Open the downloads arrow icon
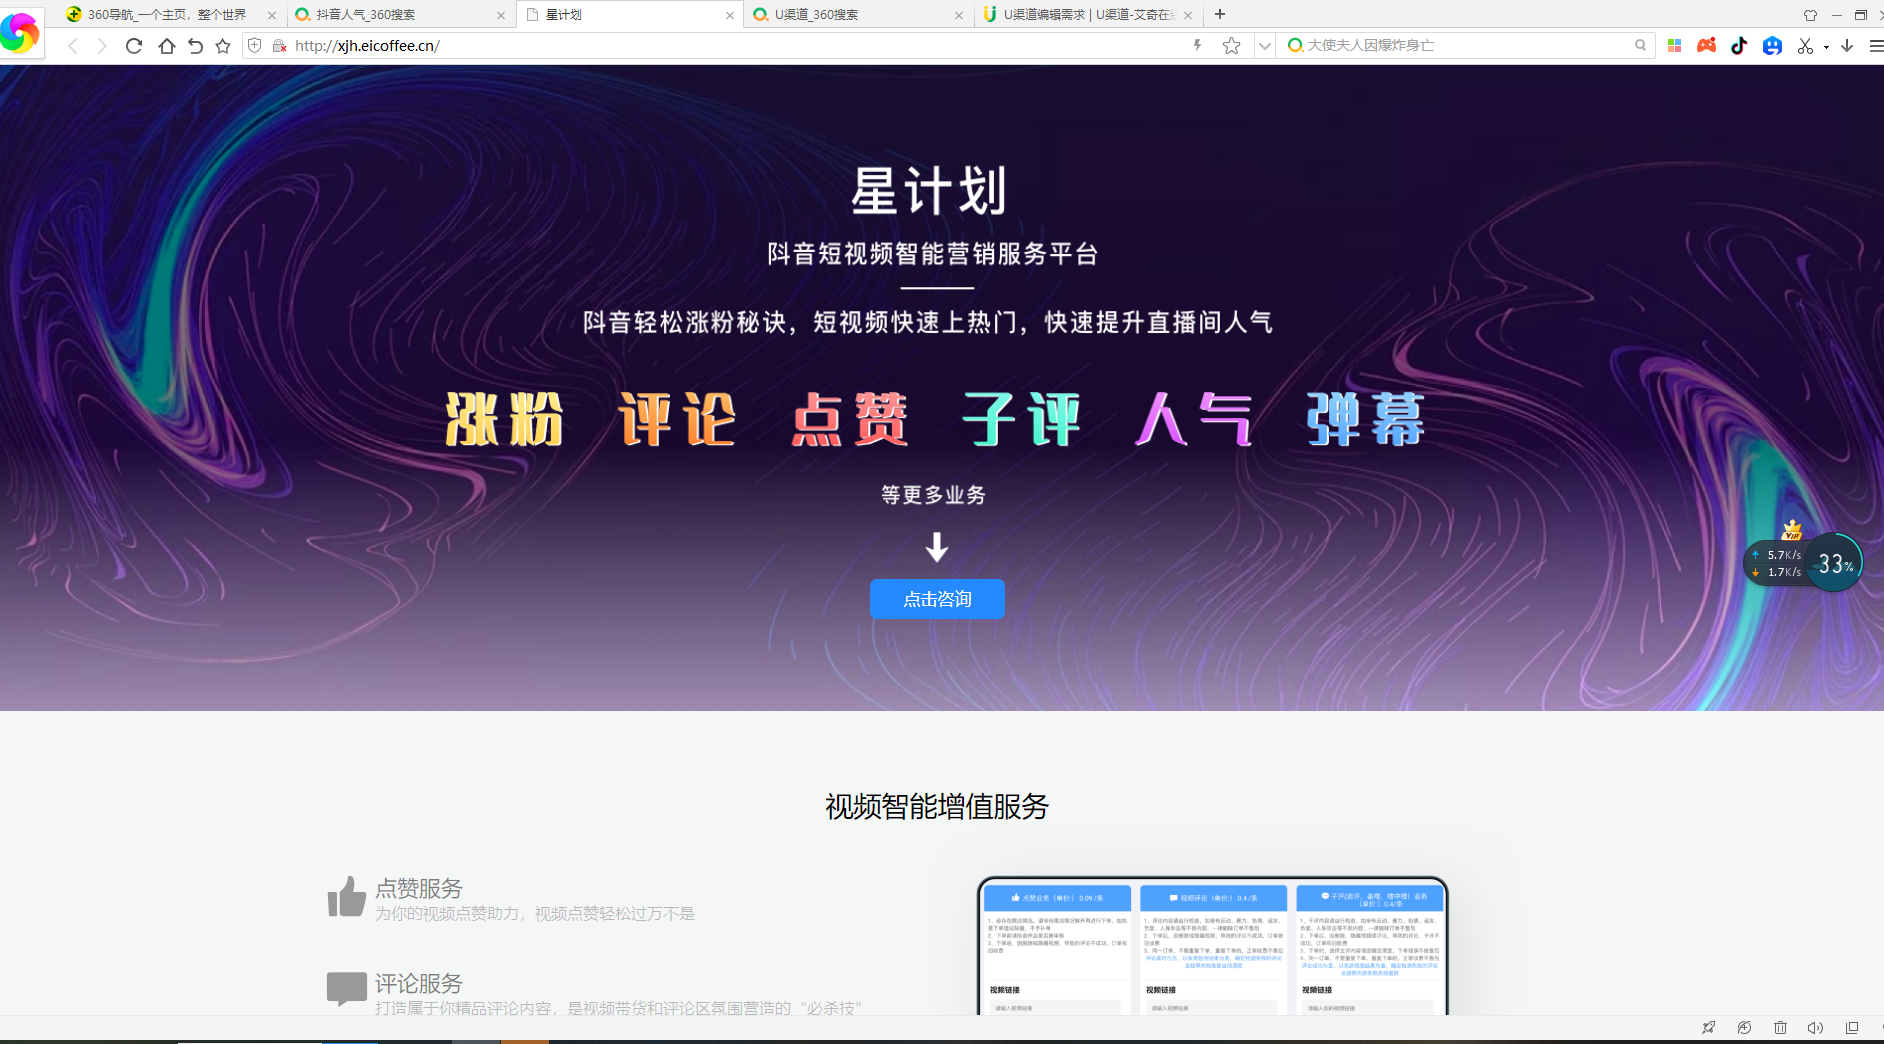 pos(1847,46)
